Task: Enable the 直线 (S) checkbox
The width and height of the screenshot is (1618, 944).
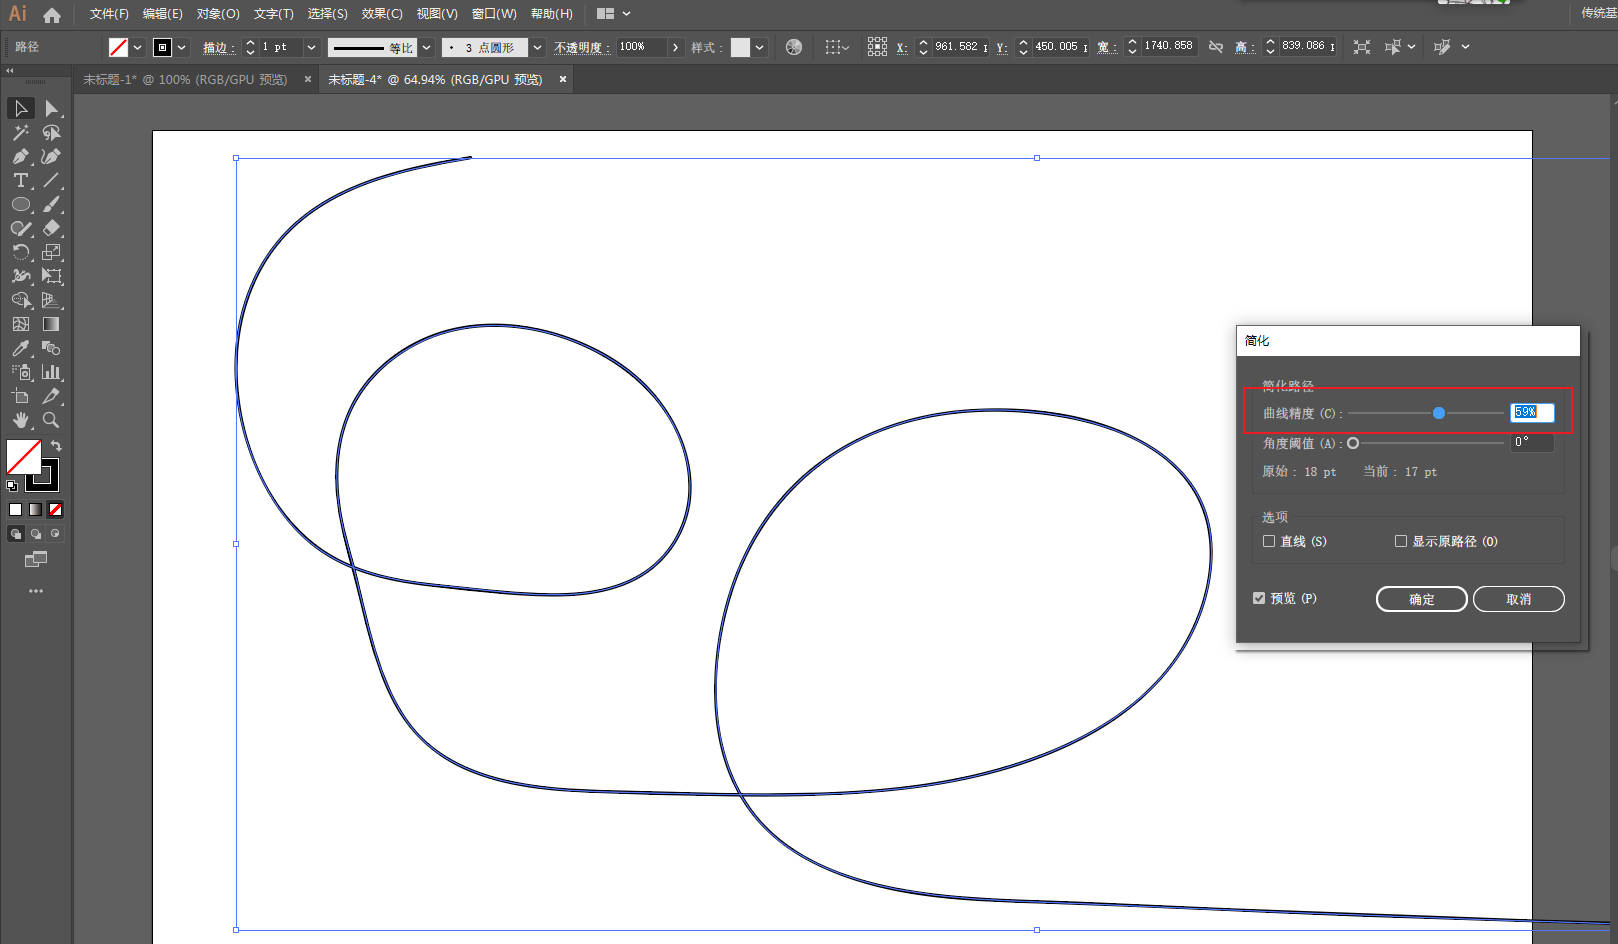Action: click(1269, 541)
